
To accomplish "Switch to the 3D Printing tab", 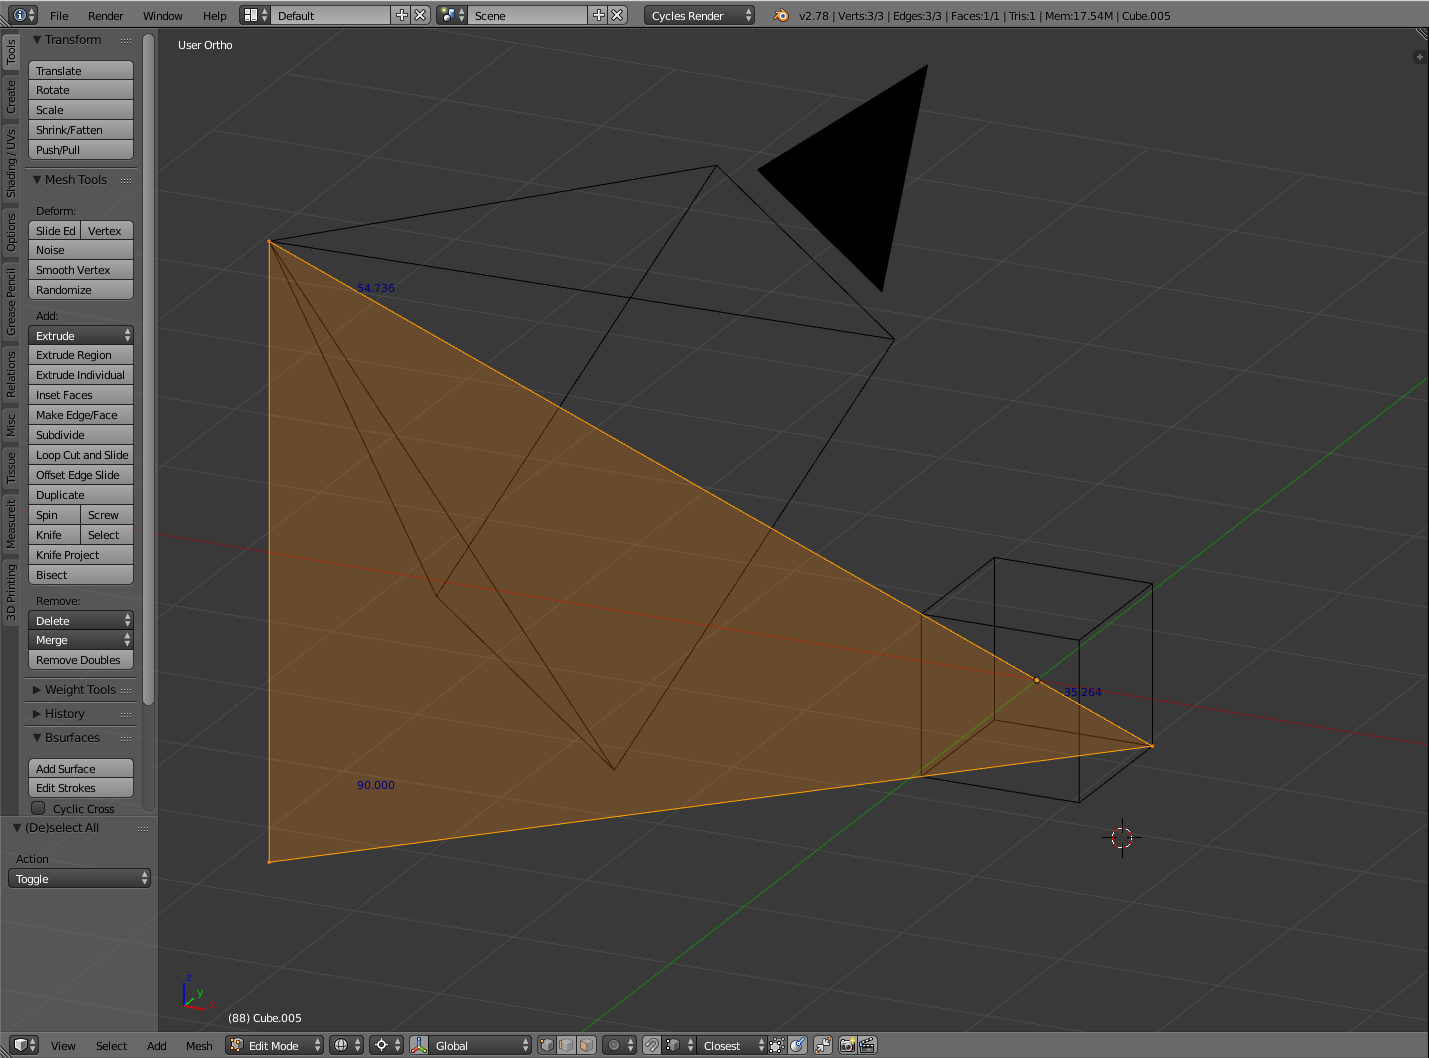I will pos(11,592).
